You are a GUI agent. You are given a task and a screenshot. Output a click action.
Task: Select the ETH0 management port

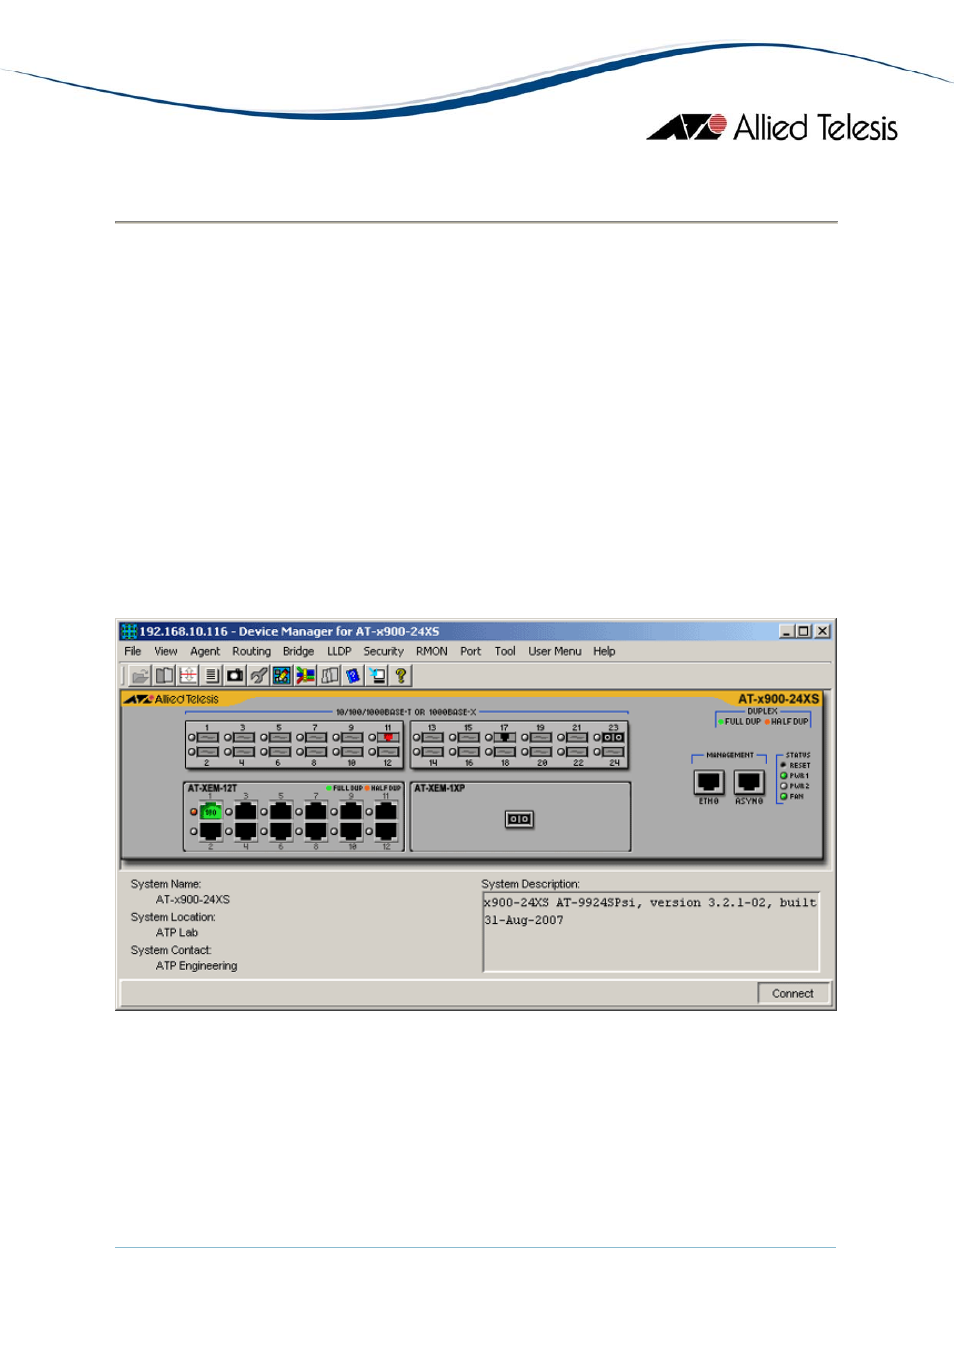click(x=709, y=782)
